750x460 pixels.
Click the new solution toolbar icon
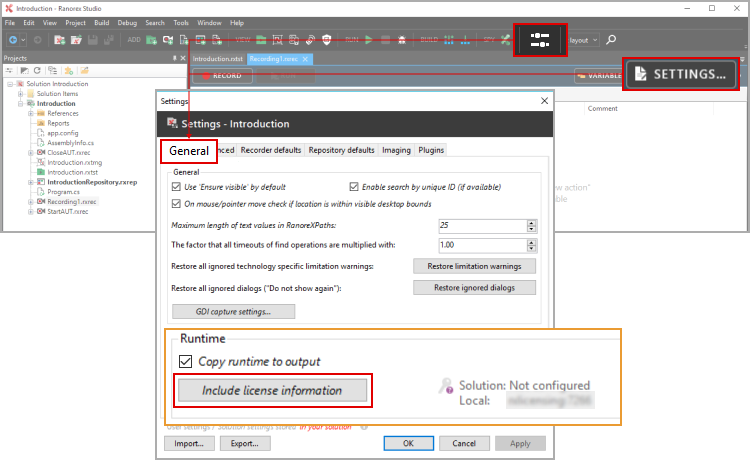(59, 40)
